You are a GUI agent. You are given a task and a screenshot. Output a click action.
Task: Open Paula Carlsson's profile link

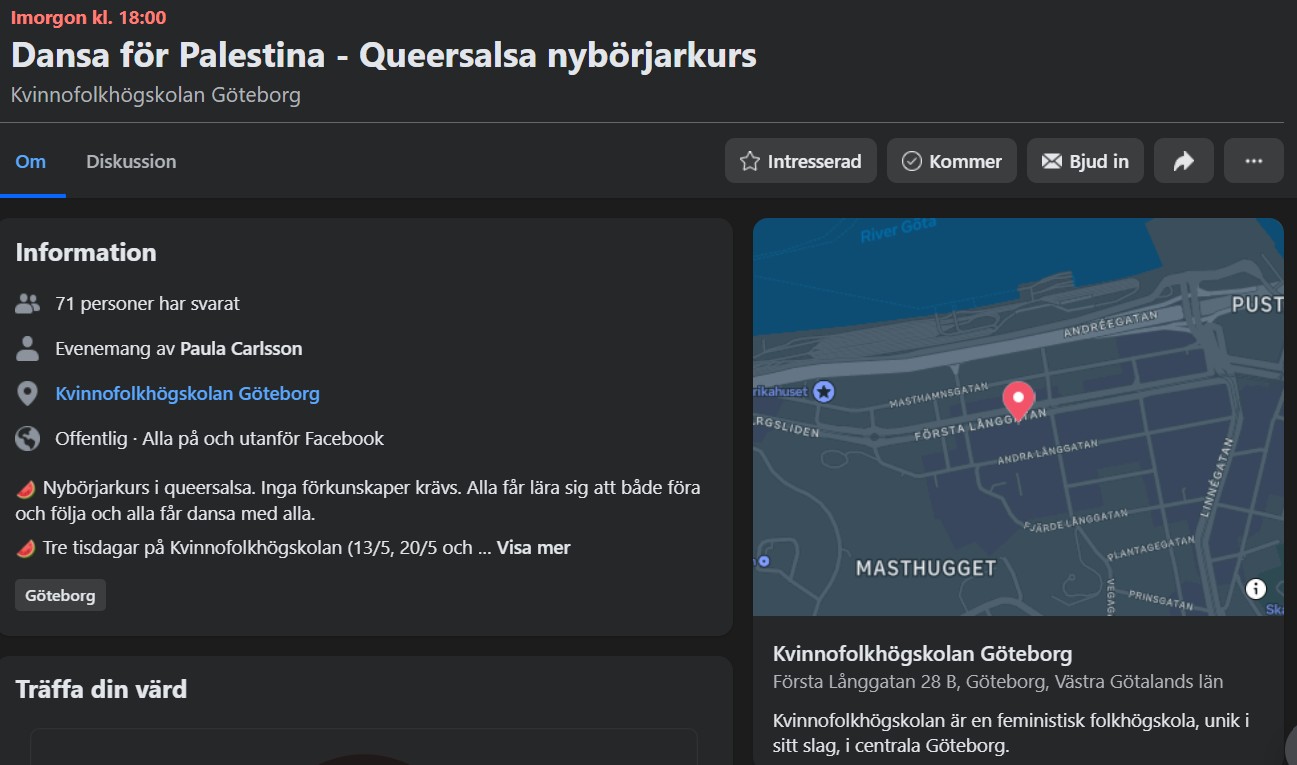click(241, 349)
